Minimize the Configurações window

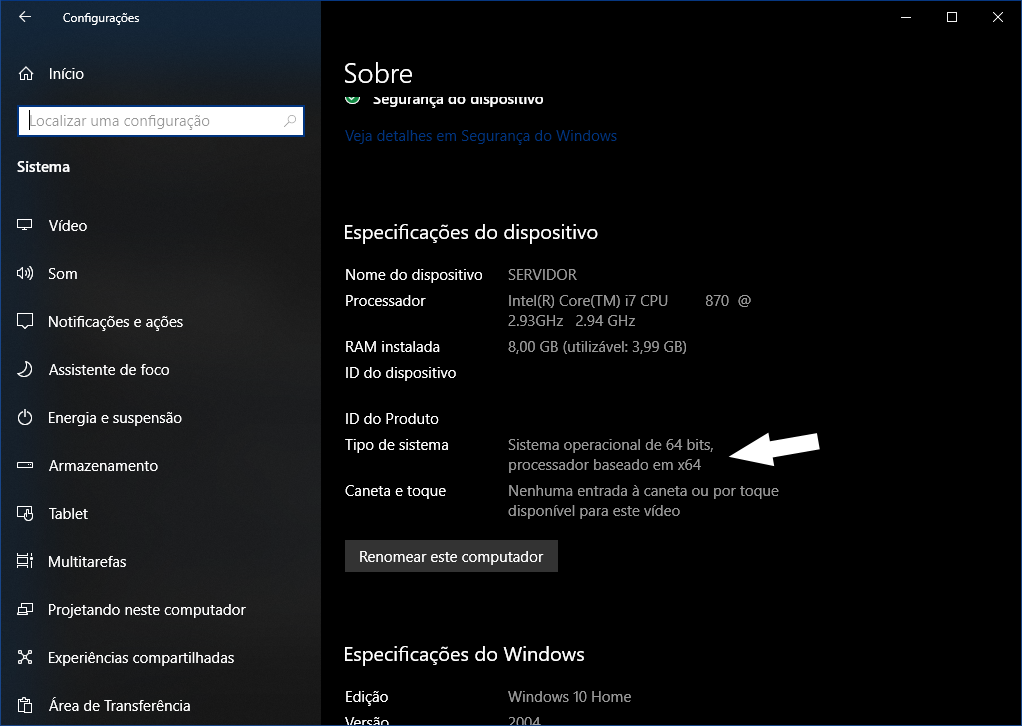coord(906,18)
